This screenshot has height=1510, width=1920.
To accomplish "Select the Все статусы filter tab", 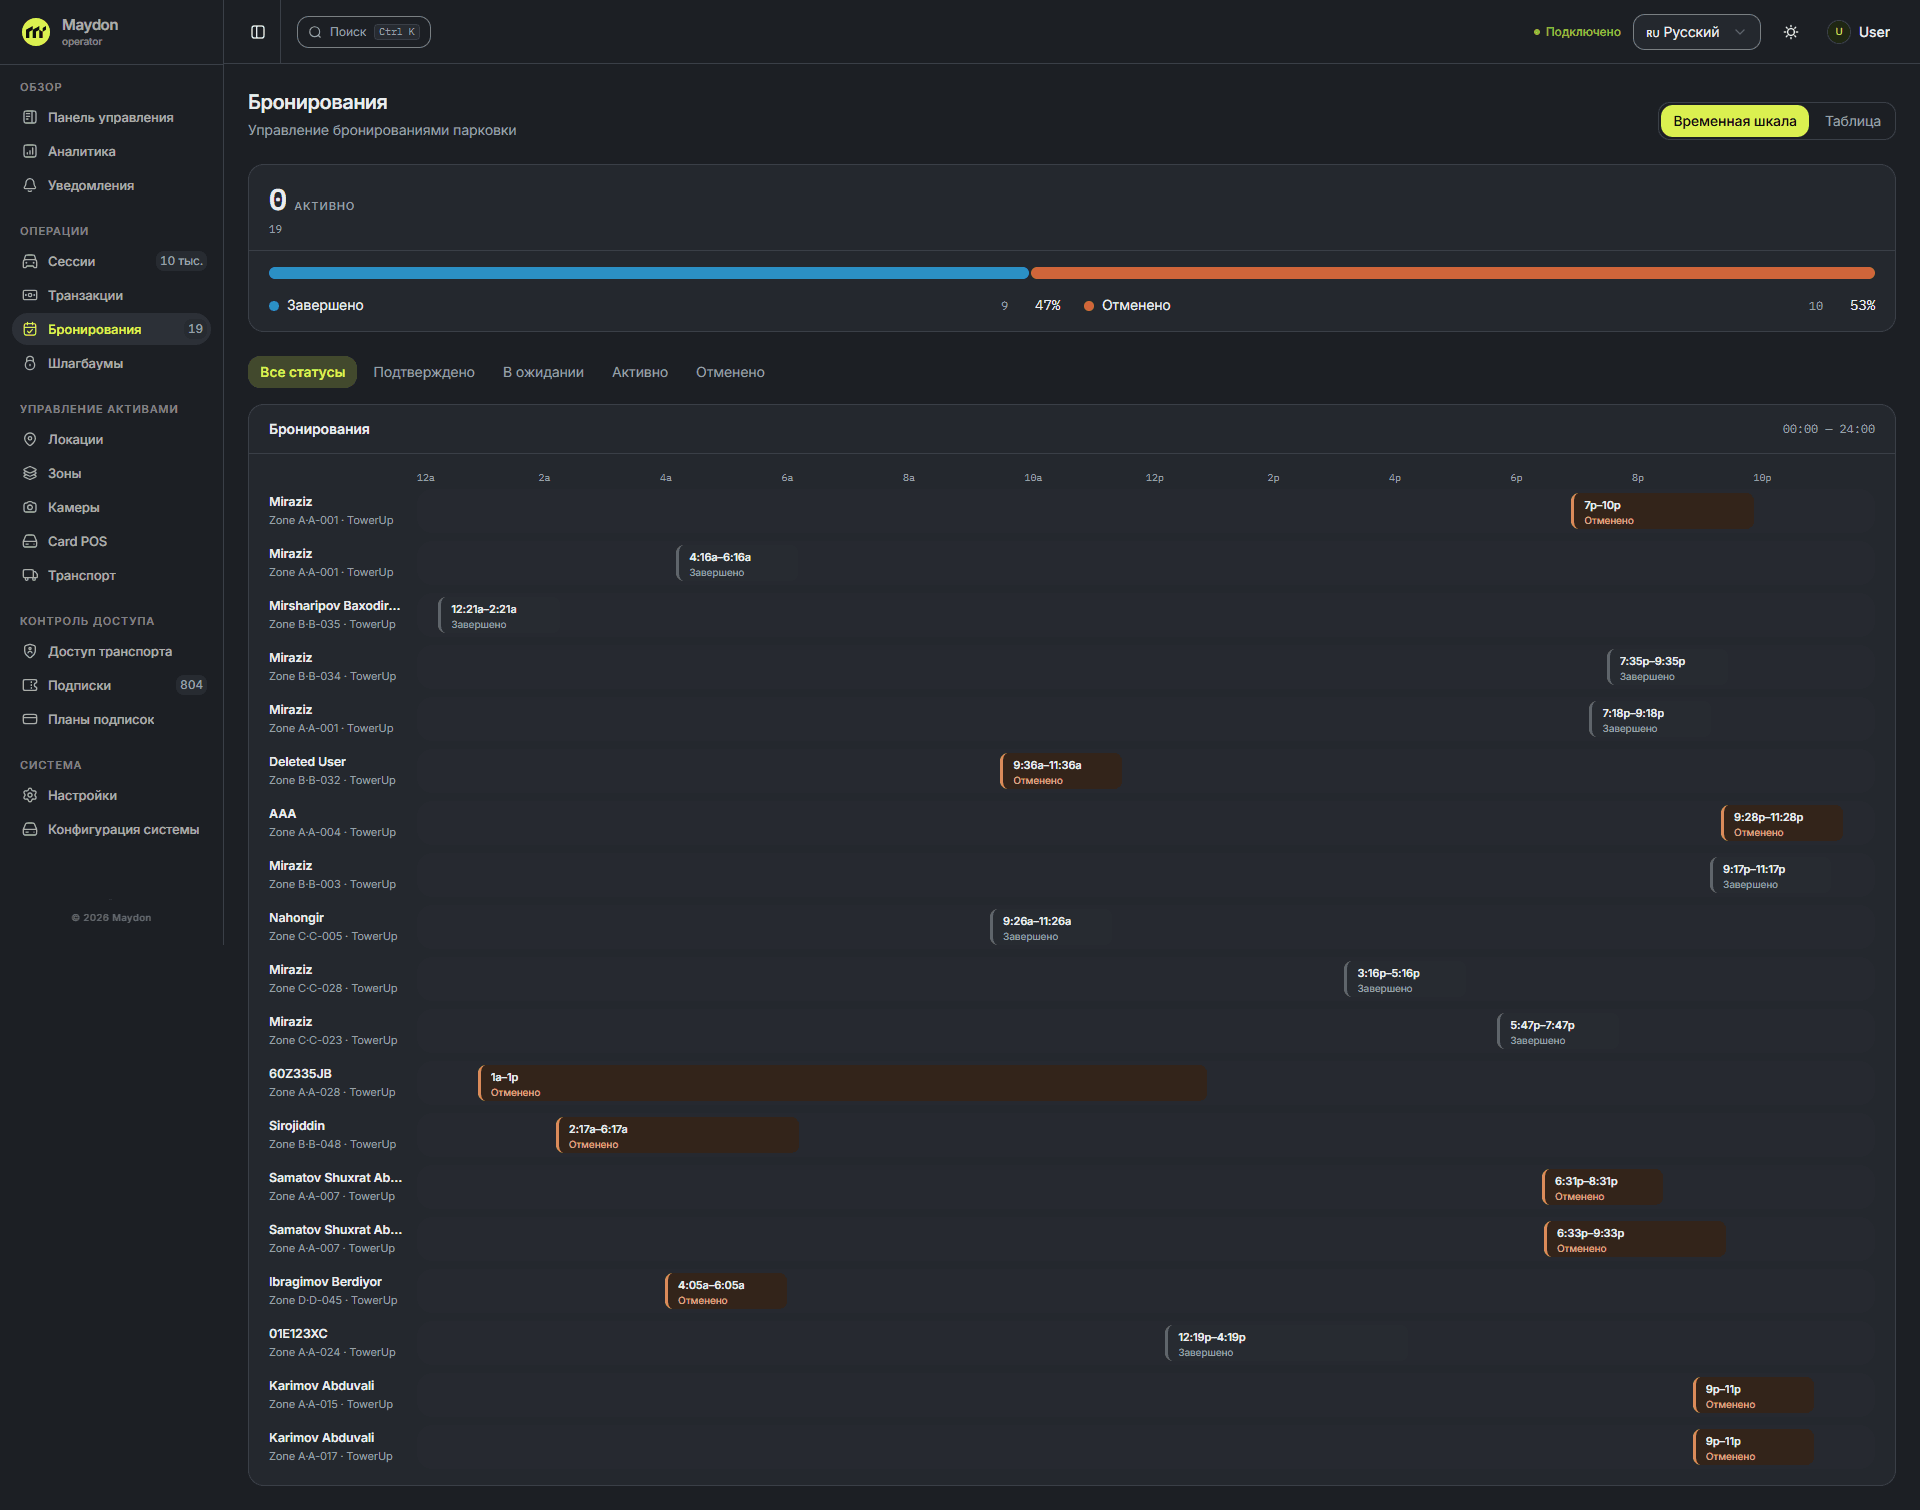I will 302,372.
